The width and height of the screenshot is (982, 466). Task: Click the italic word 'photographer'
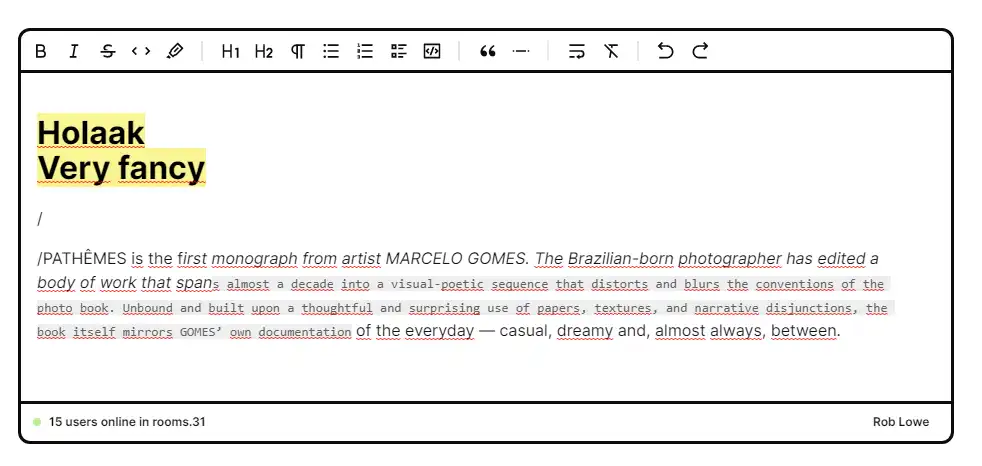tap(730, 258)
